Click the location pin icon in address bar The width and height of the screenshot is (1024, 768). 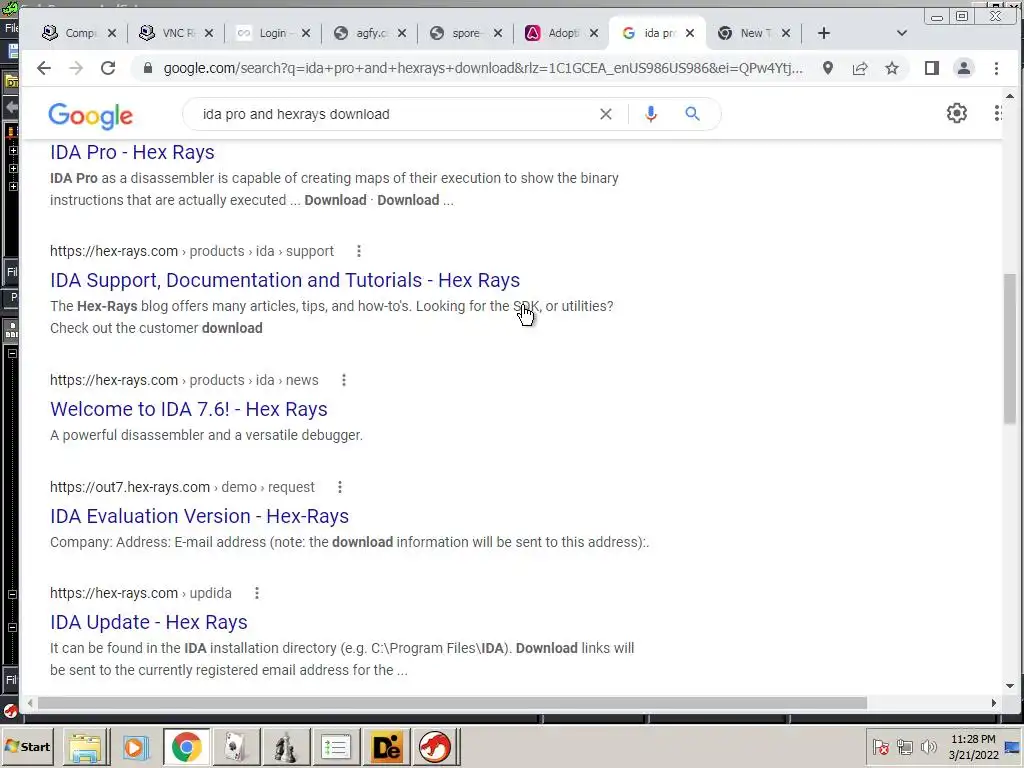click(x=827, y=68)
